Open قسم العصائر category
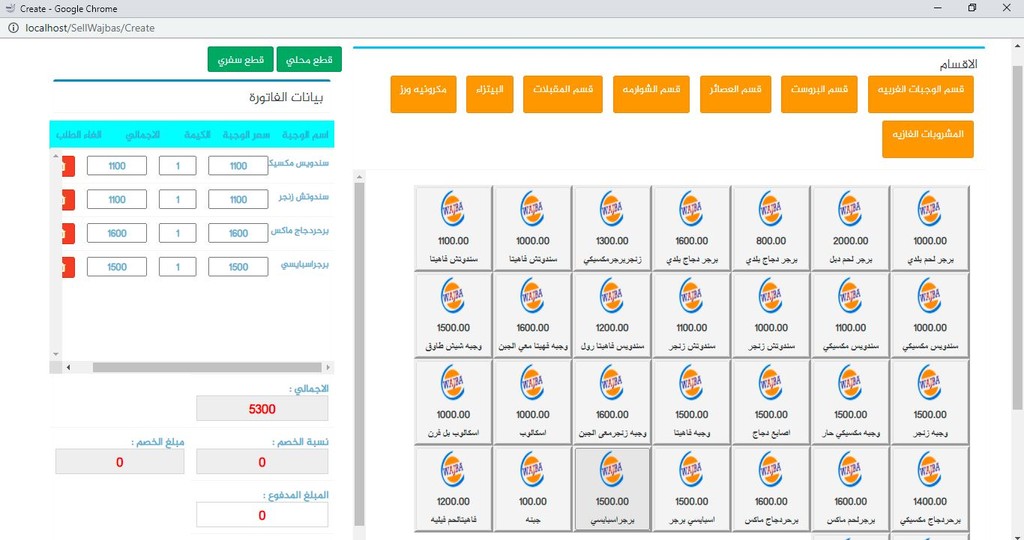 coord(735,94)
